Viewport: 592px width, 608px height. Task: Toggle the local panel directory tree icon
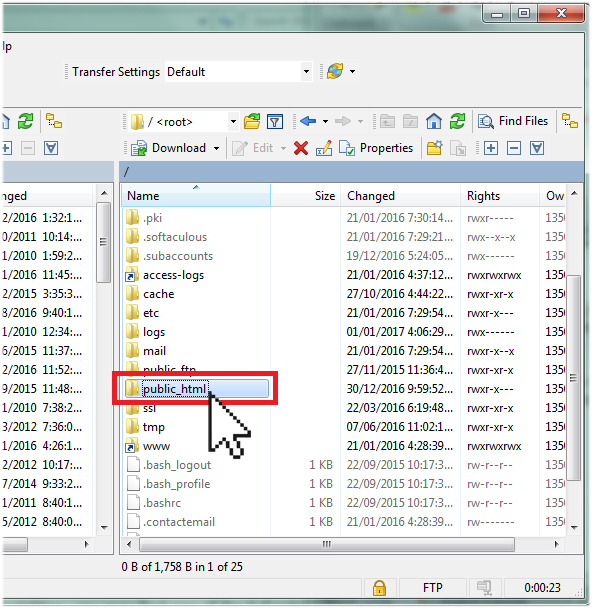(x=54, y=121)
